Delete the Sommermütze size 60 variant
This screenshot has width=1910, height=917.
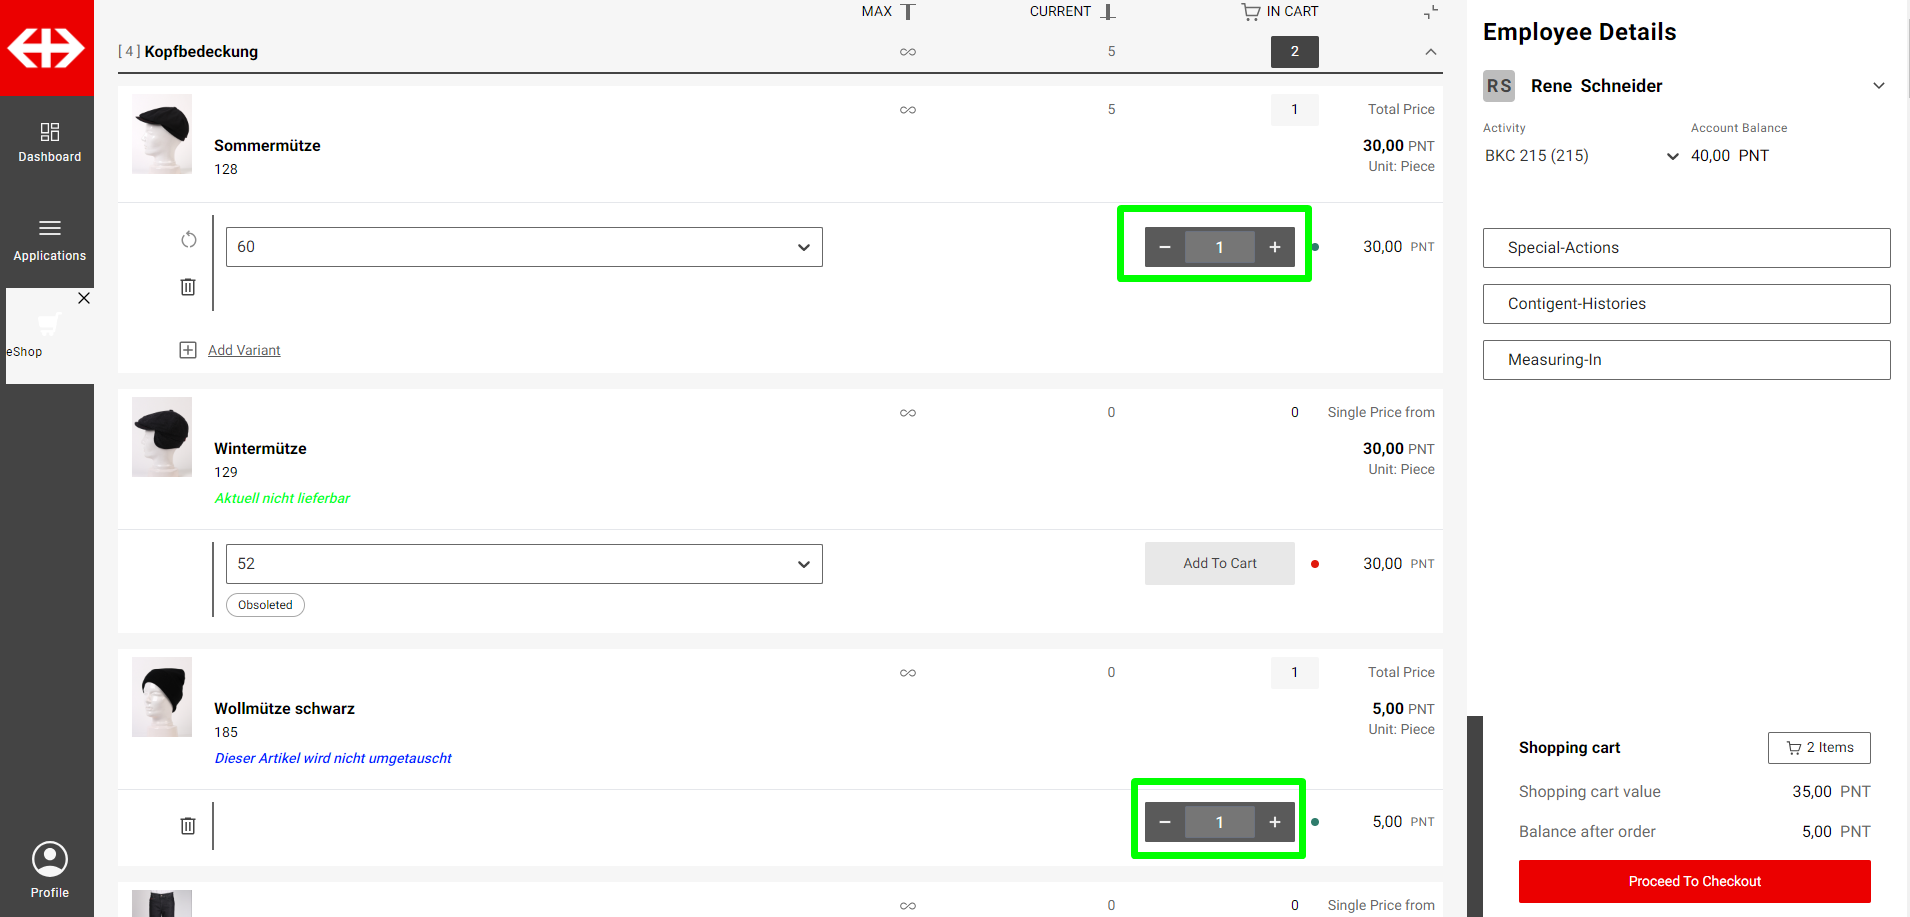[188, 287]
